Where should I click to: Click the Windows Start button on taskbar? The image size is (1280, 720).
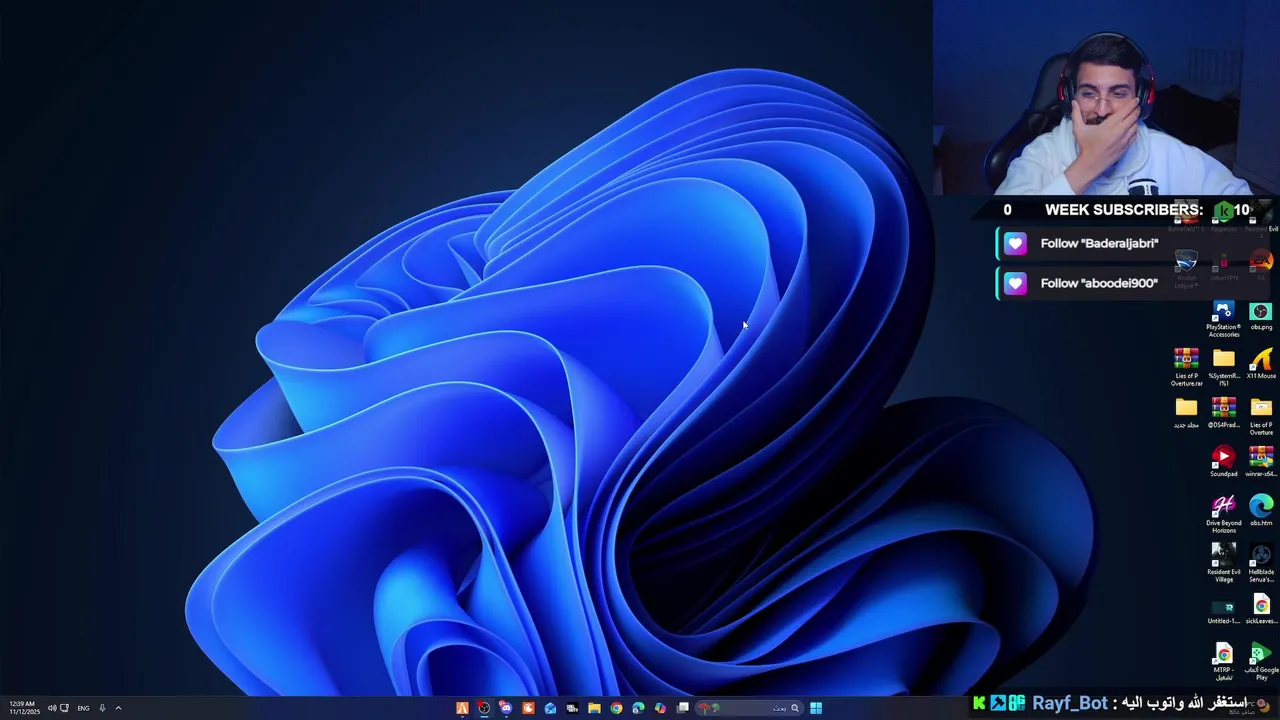click(x=816, y=708)
